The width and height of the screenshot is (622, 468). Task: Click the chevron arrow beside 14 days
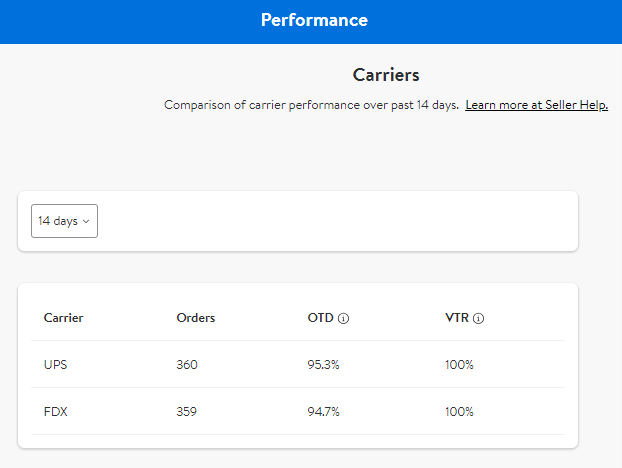pos(86,221)
